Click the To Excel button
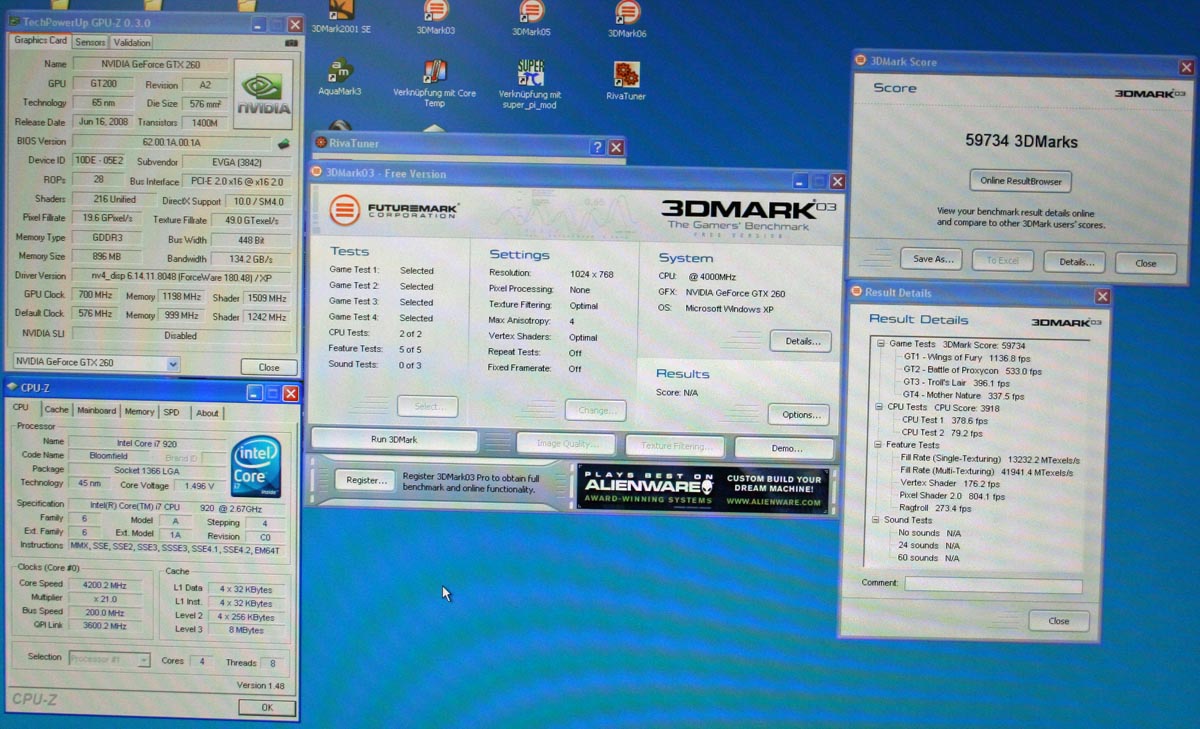This screenshot has width=1200, height=729. [x=1002, y=261]
